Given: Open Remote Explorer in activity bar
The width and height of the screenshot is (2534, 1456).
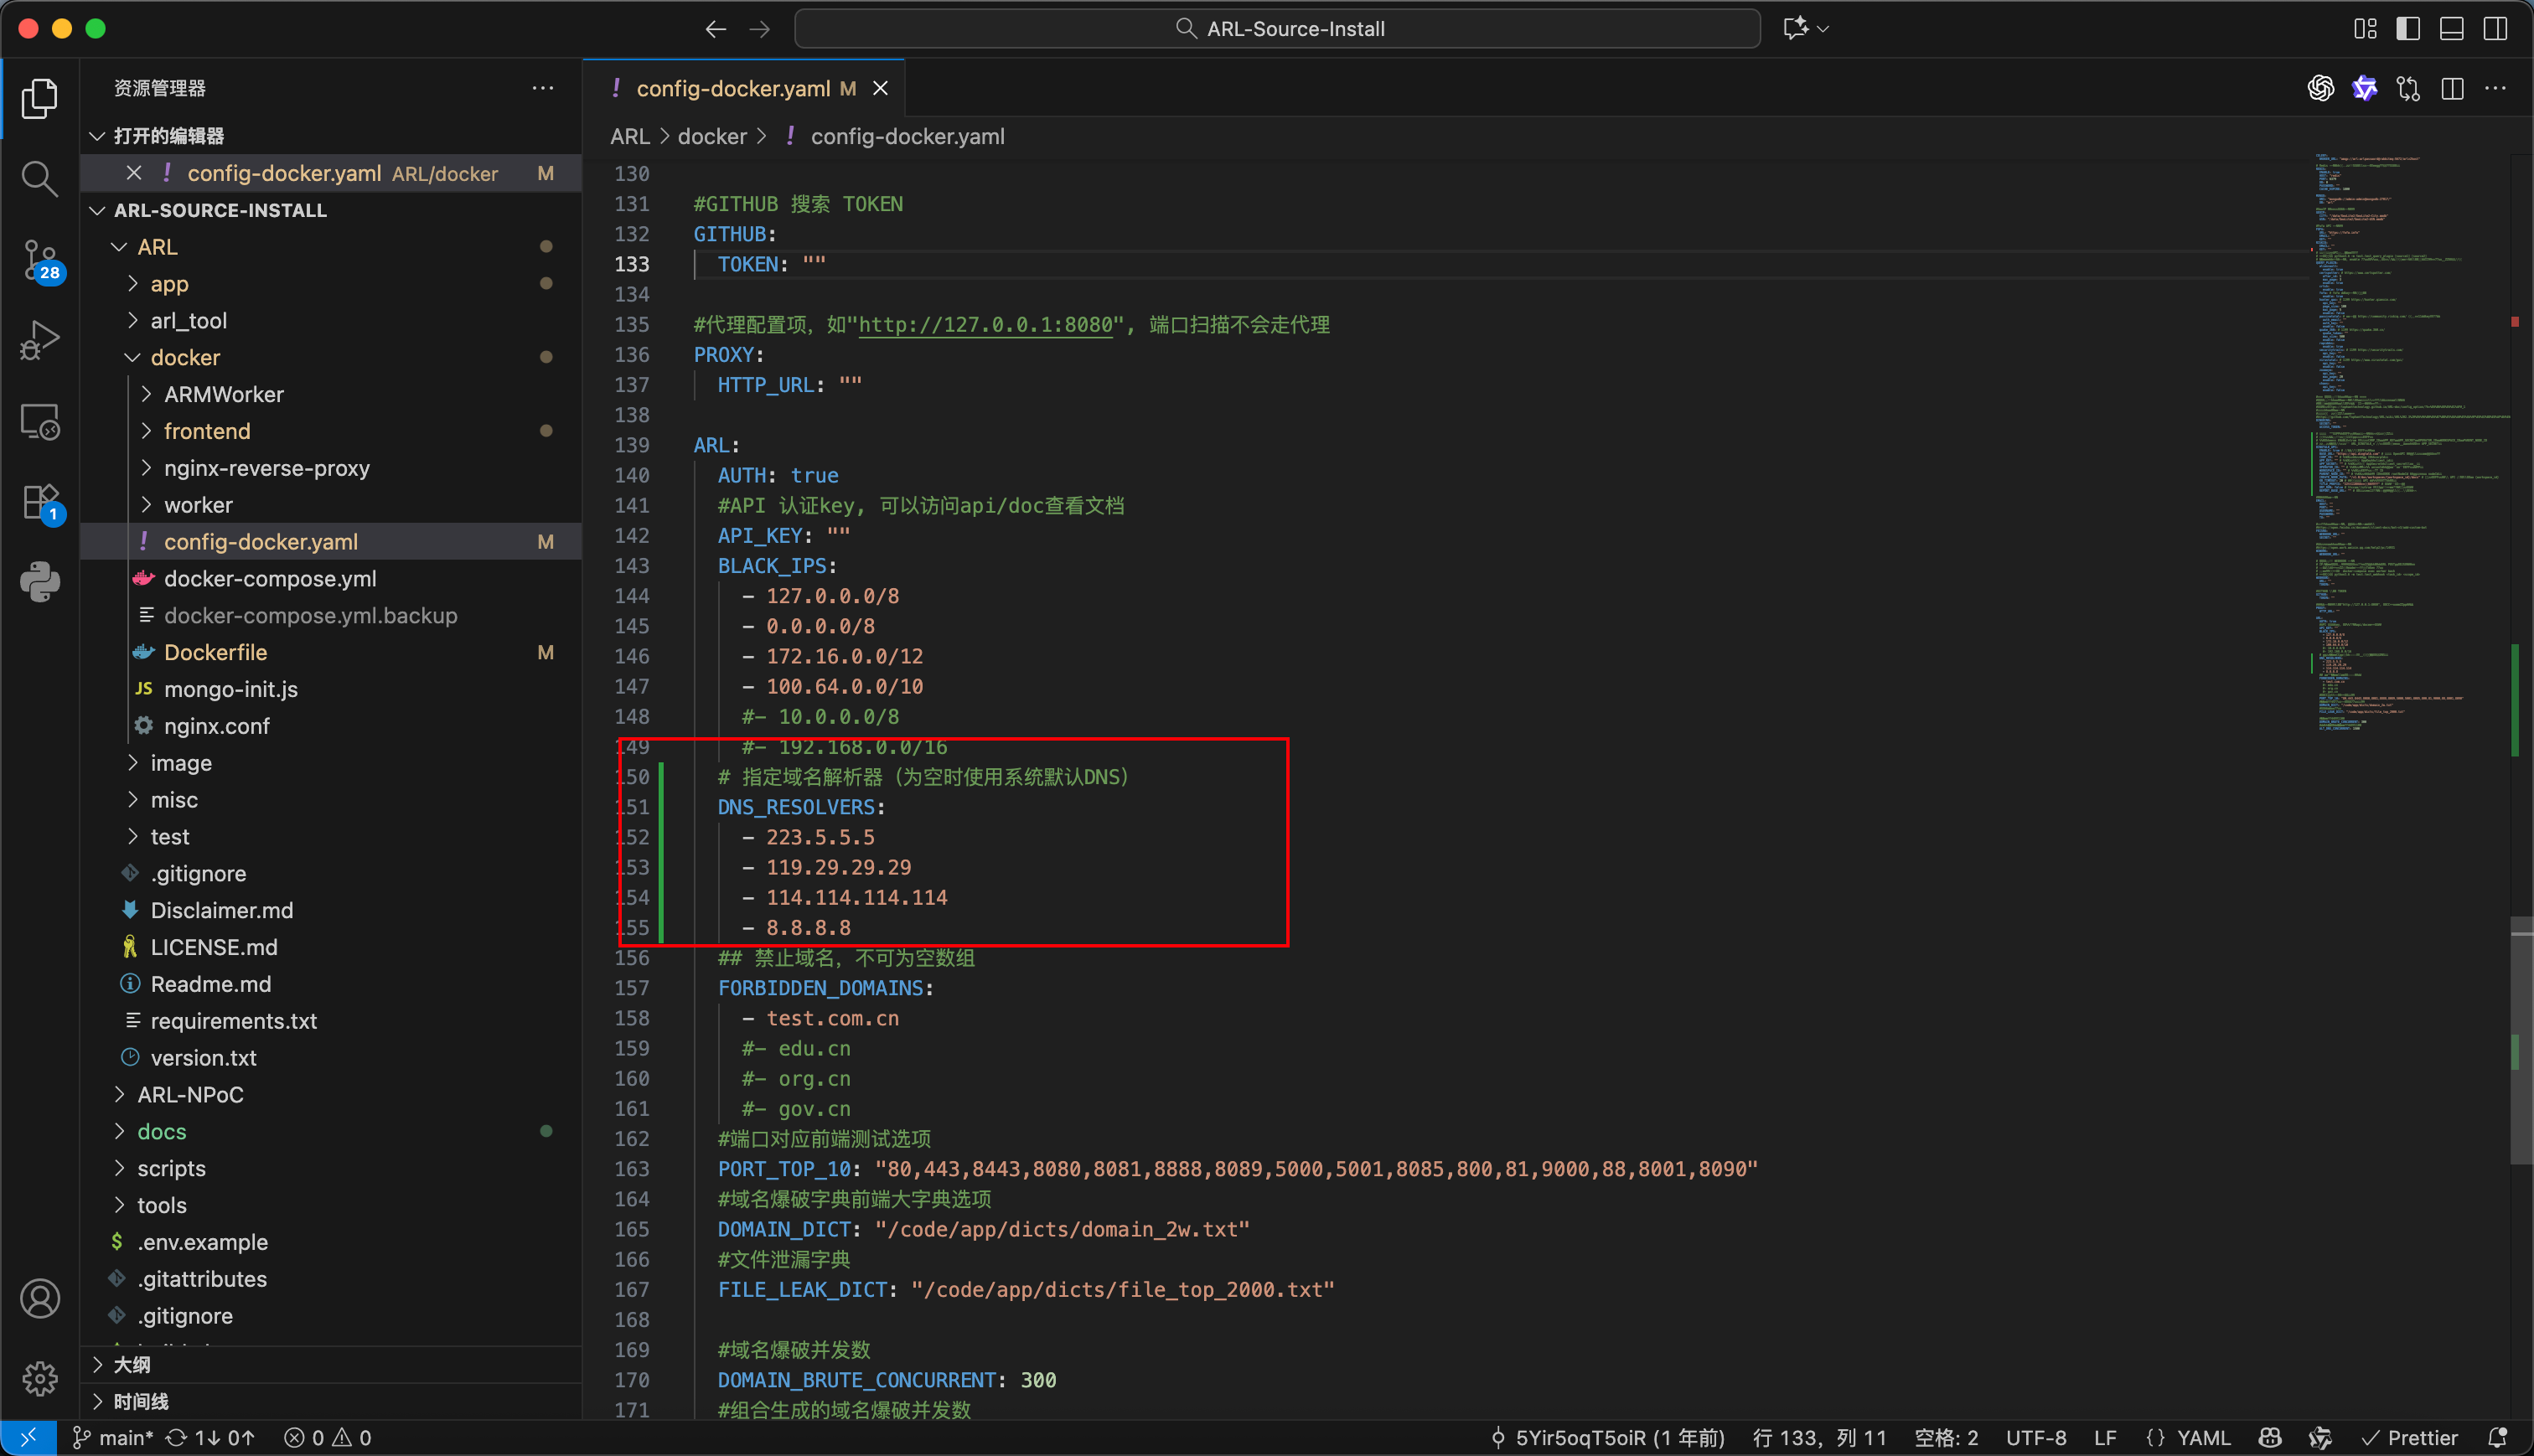Looking at the screenshot, I should point(39,421).
